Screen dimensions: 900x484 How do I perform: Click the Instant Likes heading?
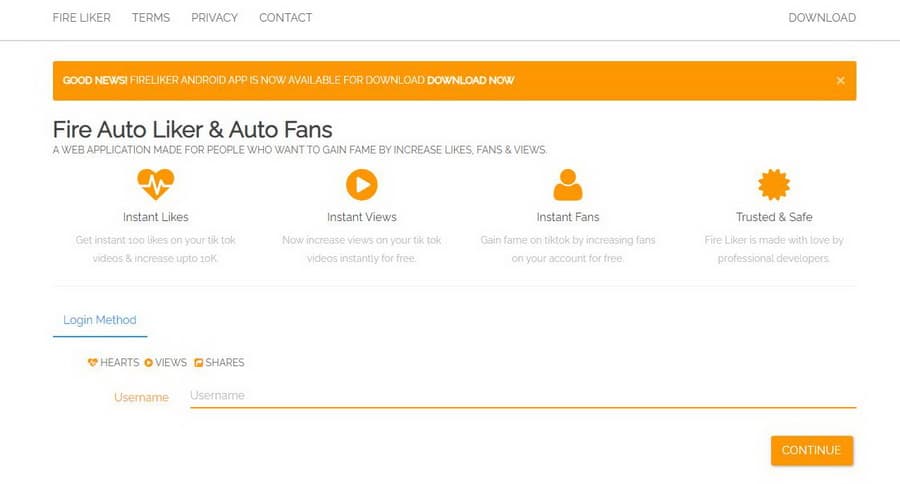pyautogui.click(x=156, y=217)
